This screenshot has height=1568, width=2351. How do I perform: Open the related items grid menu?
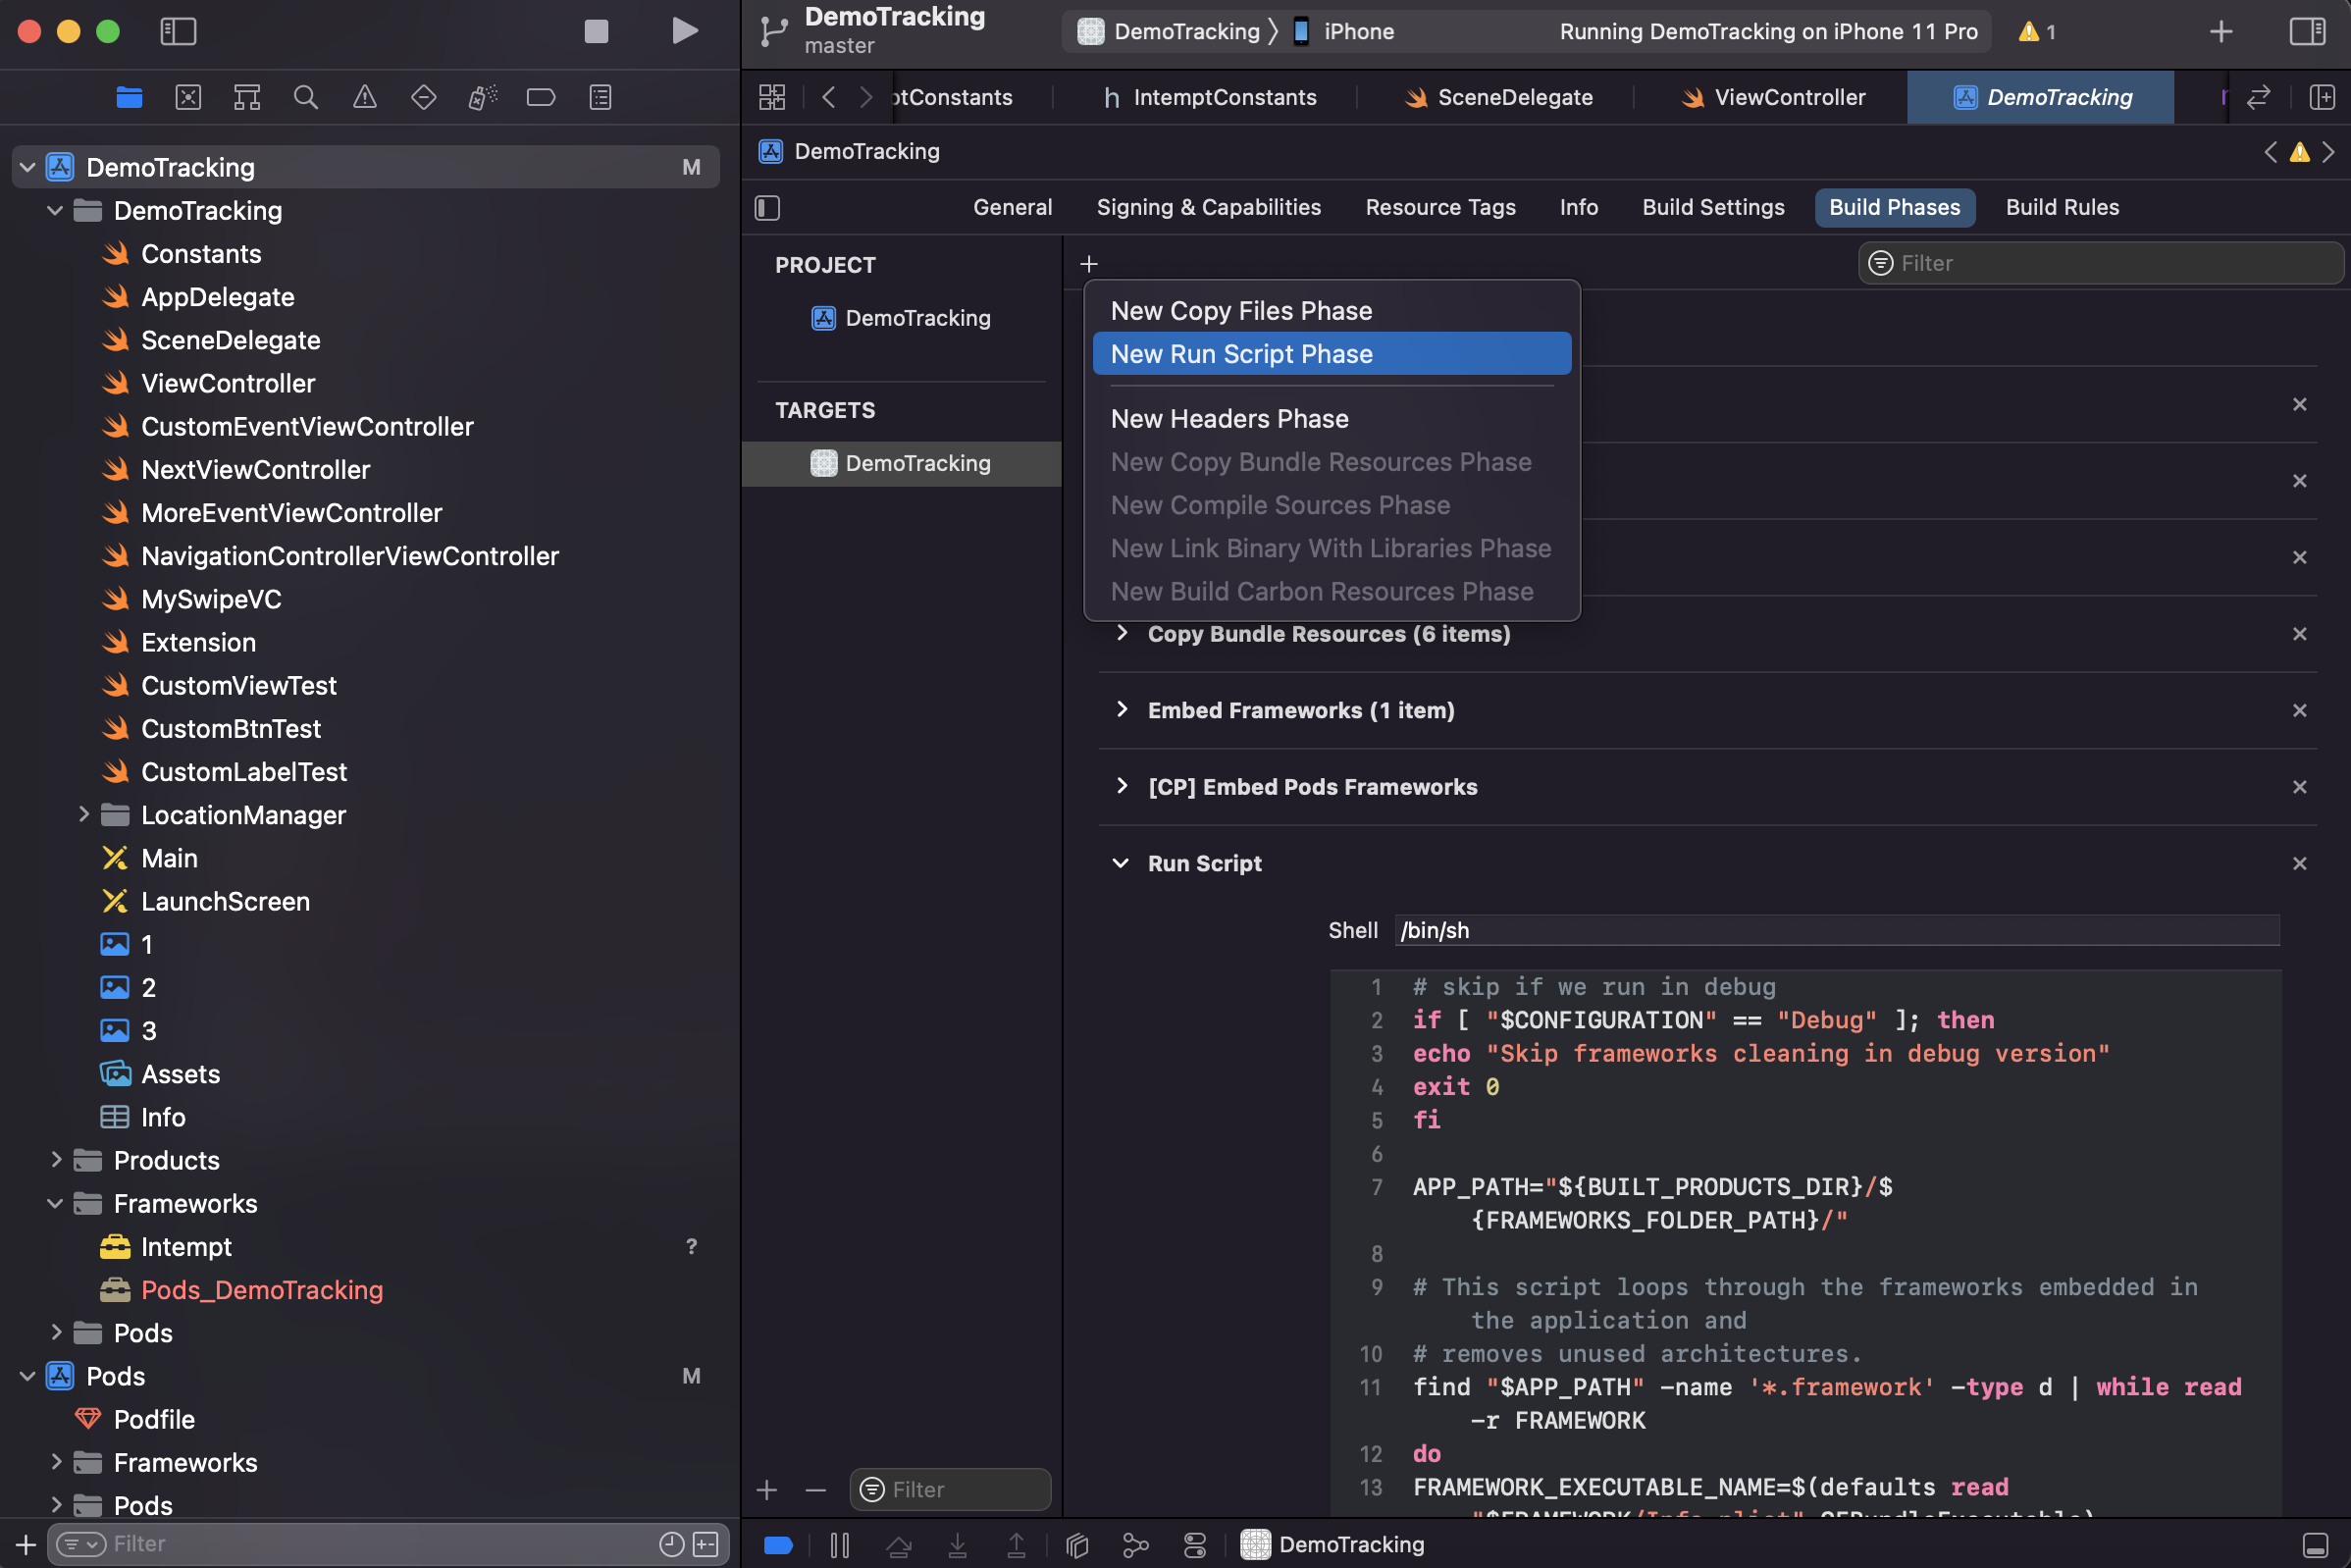click(772, 97)
